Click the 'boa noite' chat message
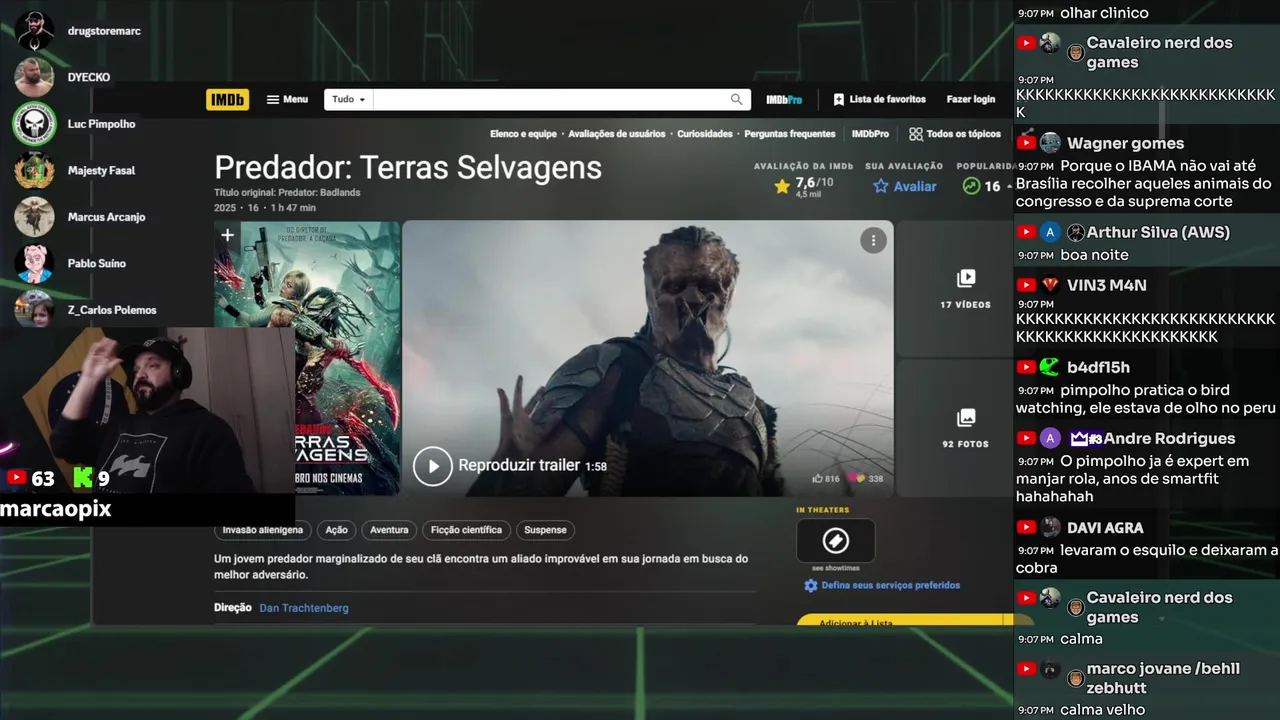Viewport: 1280px width, 720px height. [1094, 255]
